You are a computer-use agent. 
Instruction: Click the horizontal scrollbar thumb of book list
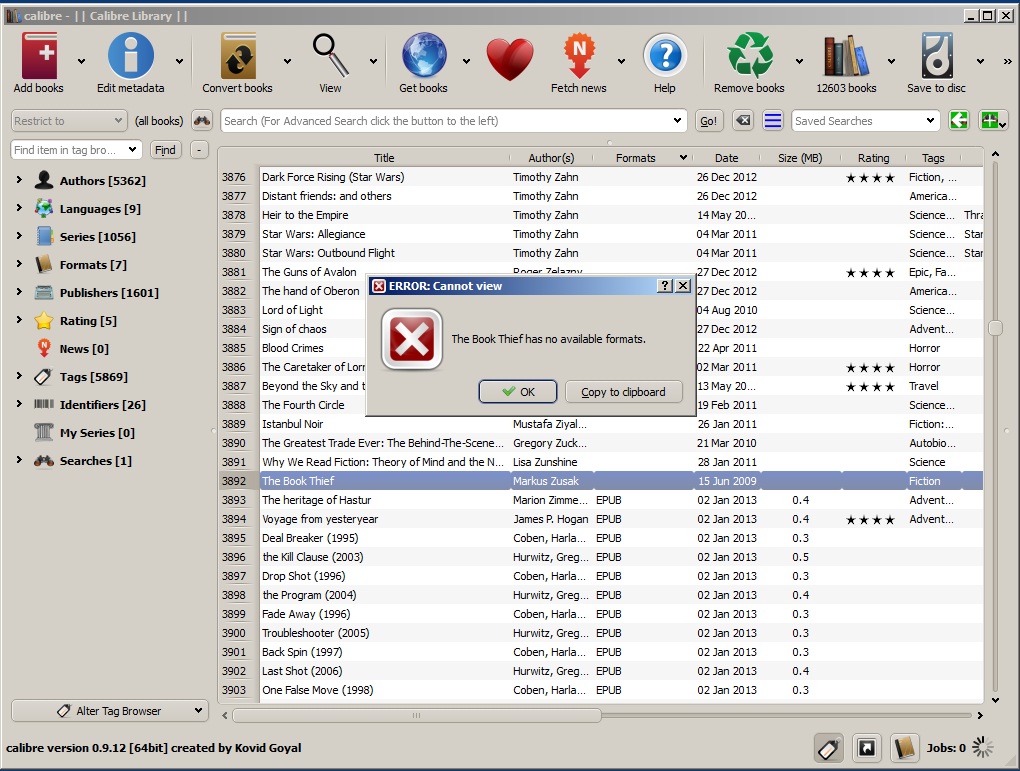pos(416,715)
